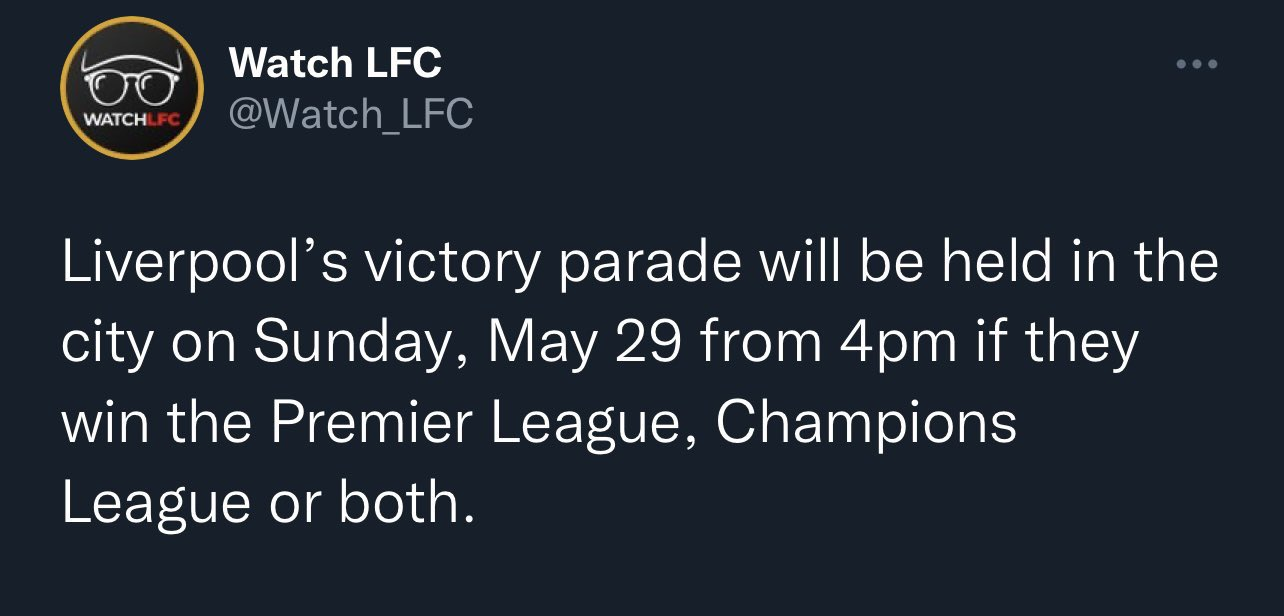1284x616 pixels.
Task: Open the tweet's three-dot more options menu
Action: coord(1196,65)
